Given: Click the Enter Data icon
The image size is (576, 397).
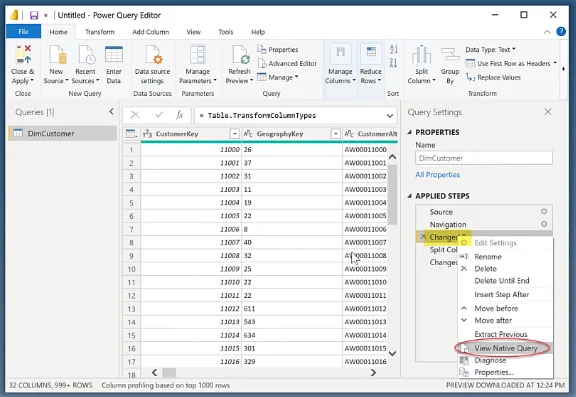Looking at the screenshot, I should [114, 55].
